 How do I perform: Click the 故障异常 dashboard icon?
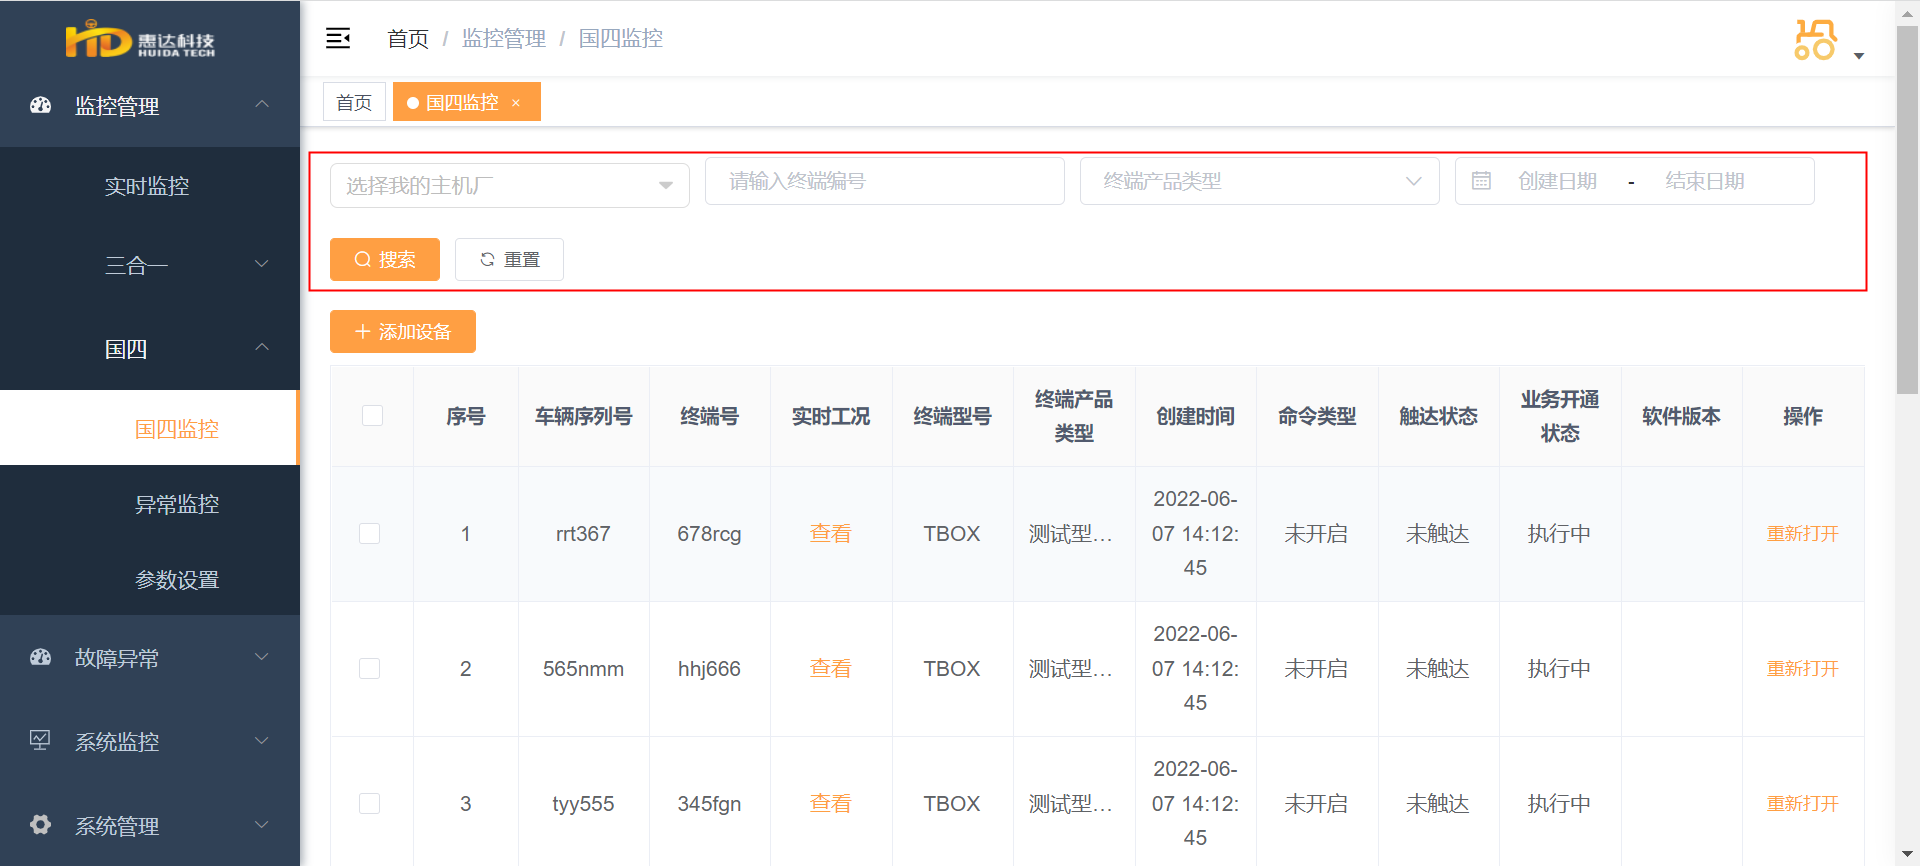tap(40, 657)
